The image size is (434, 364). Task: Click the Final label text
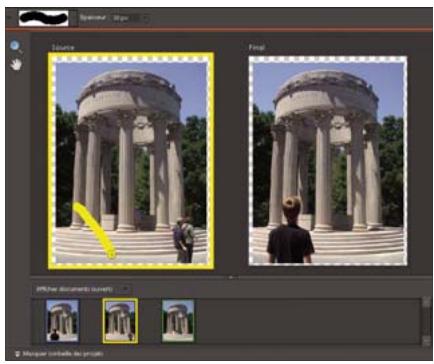point(257,48)
